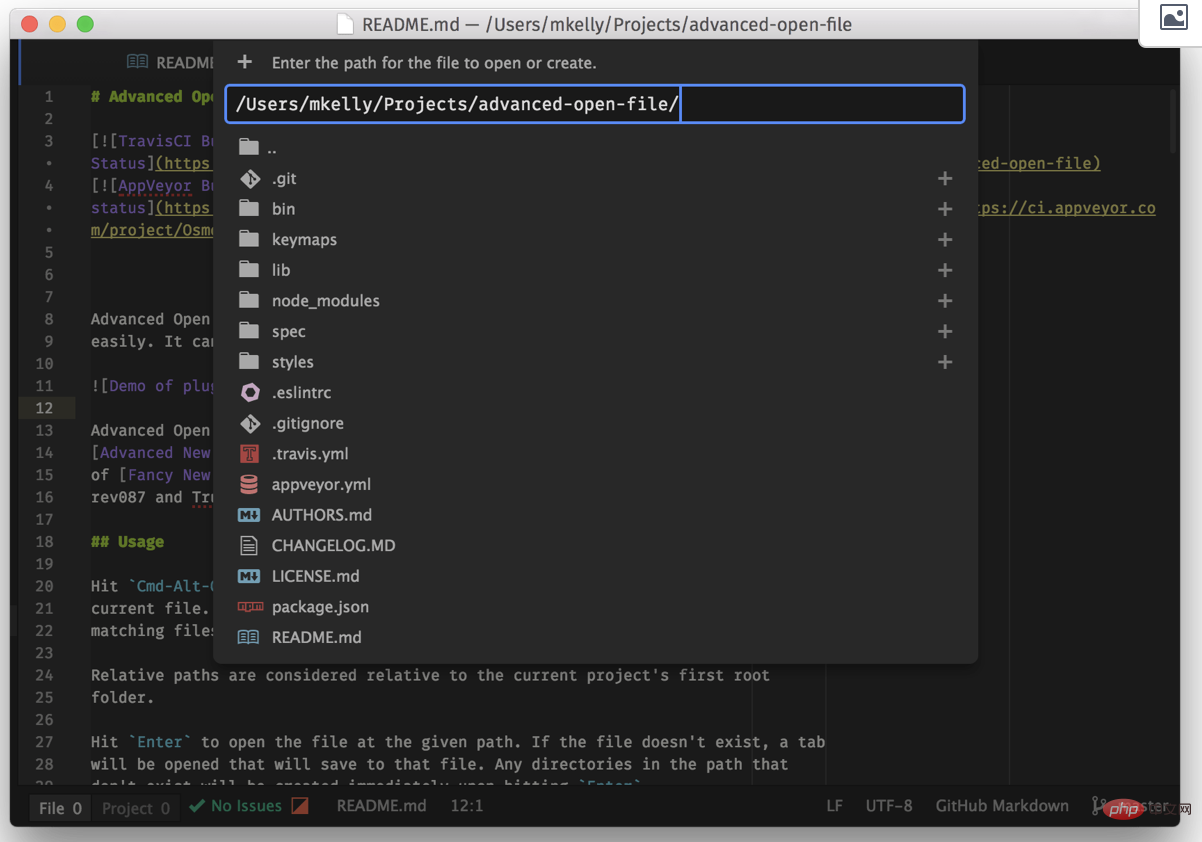Select the README.md editor tab
Image resolution: width=1202 pixels, height=842 pixels.
pos(170,62)
